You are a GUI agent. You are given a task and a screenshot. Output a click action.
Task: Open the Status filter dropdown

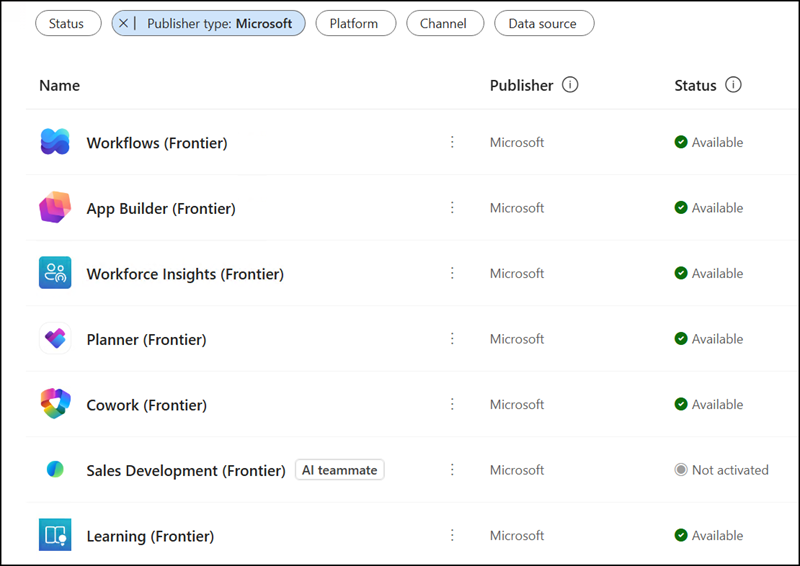coord(67,23)
